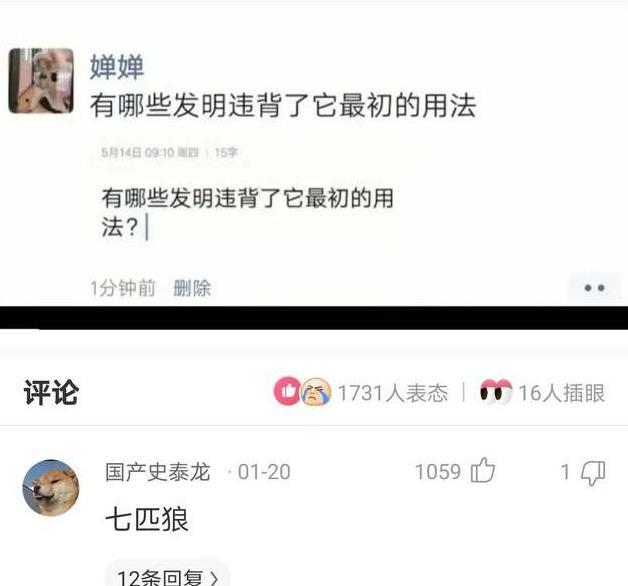Viewport: 628px width, 586px height.
Task: Open the post title text
Action: [x=283, y=105]
